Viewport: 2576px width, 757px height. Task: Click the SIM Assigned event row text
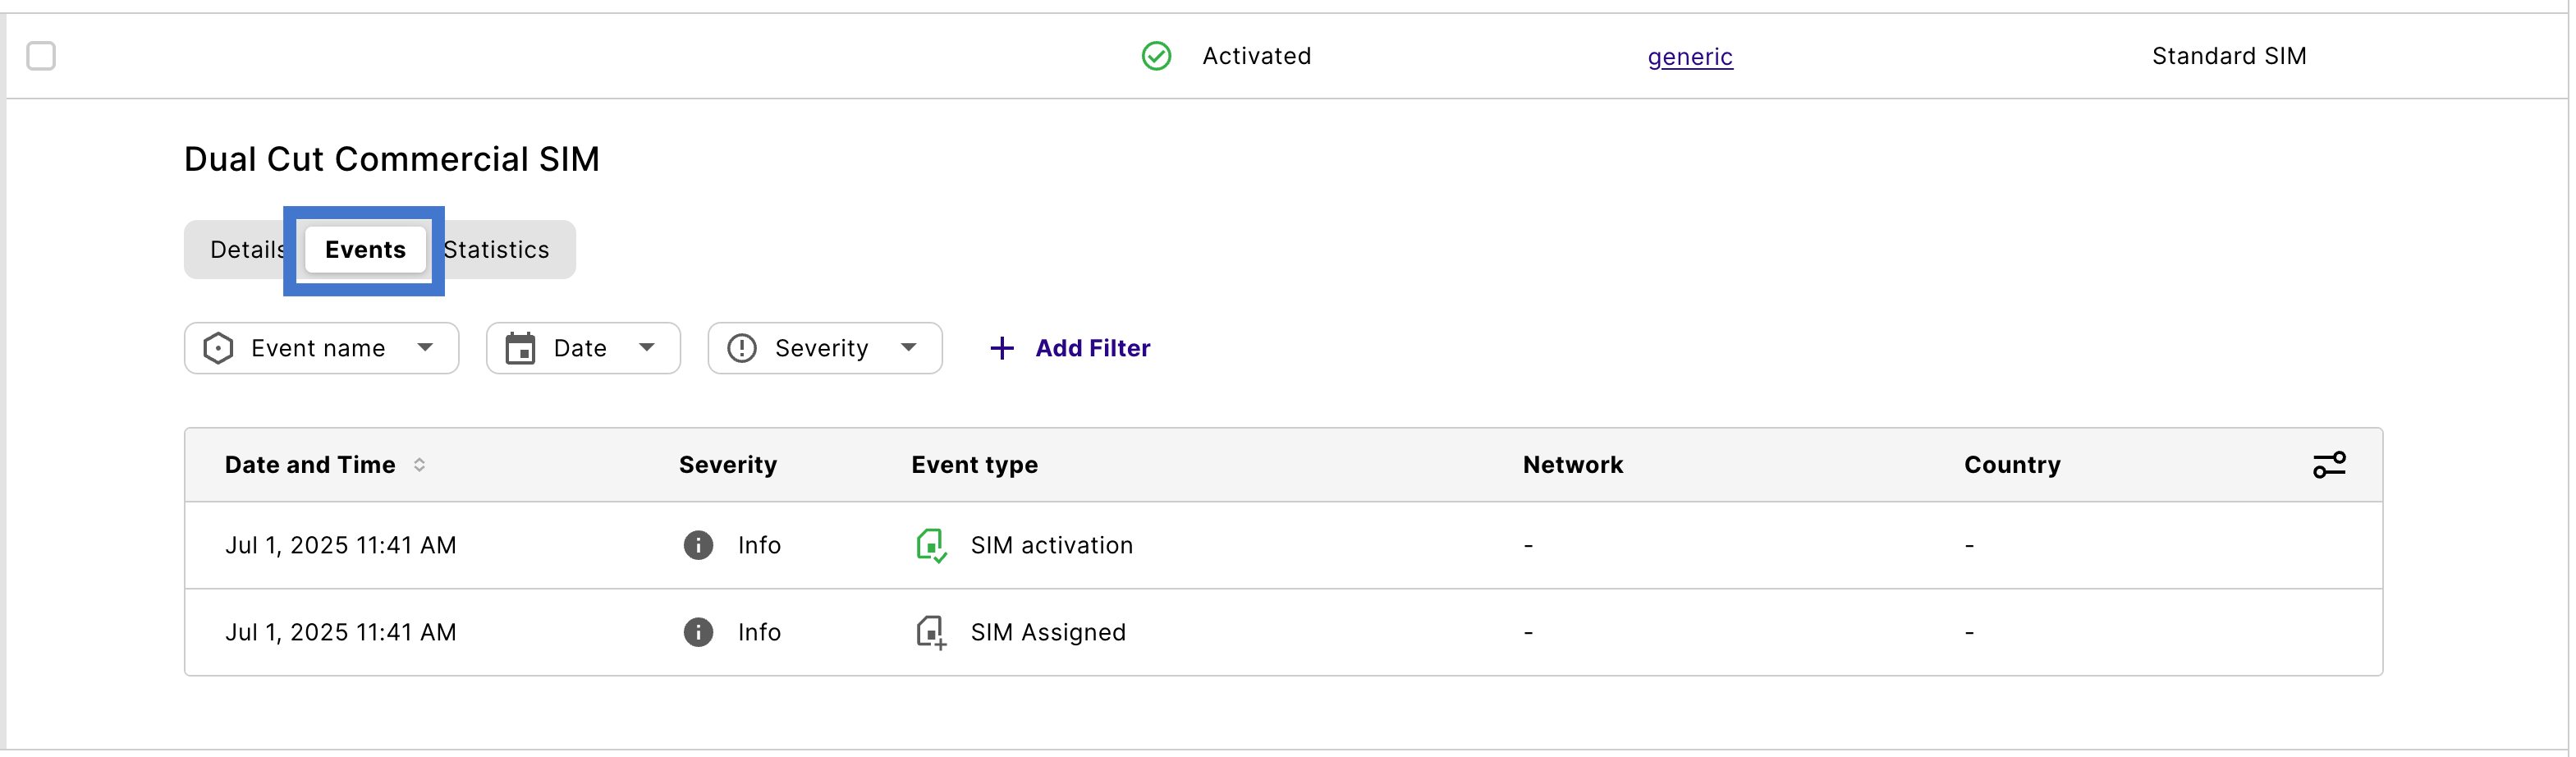(x=1047, y=633)
